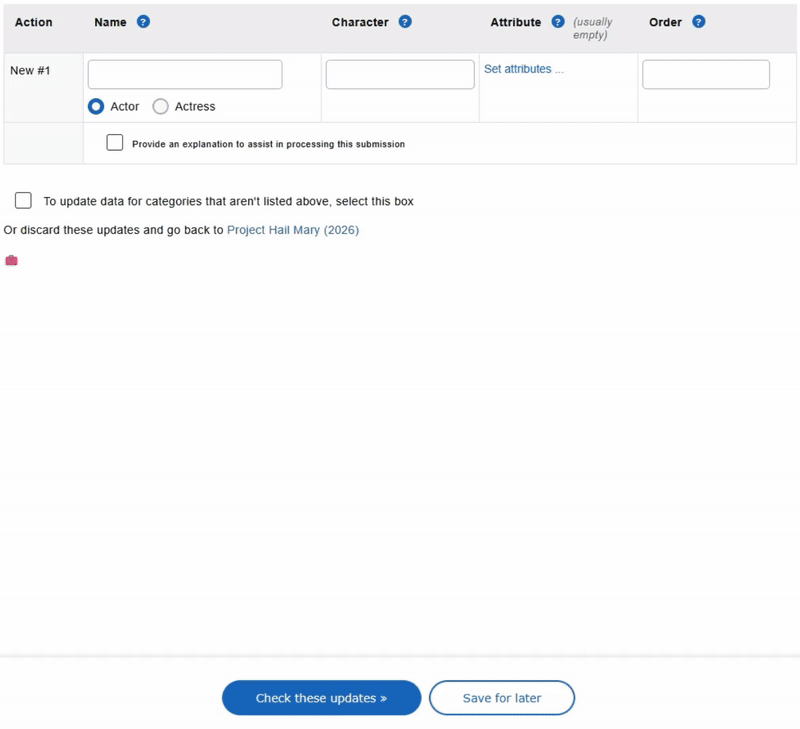Check the provide an explanation checkbox
The image size is (800, 729).
point(115,142)
